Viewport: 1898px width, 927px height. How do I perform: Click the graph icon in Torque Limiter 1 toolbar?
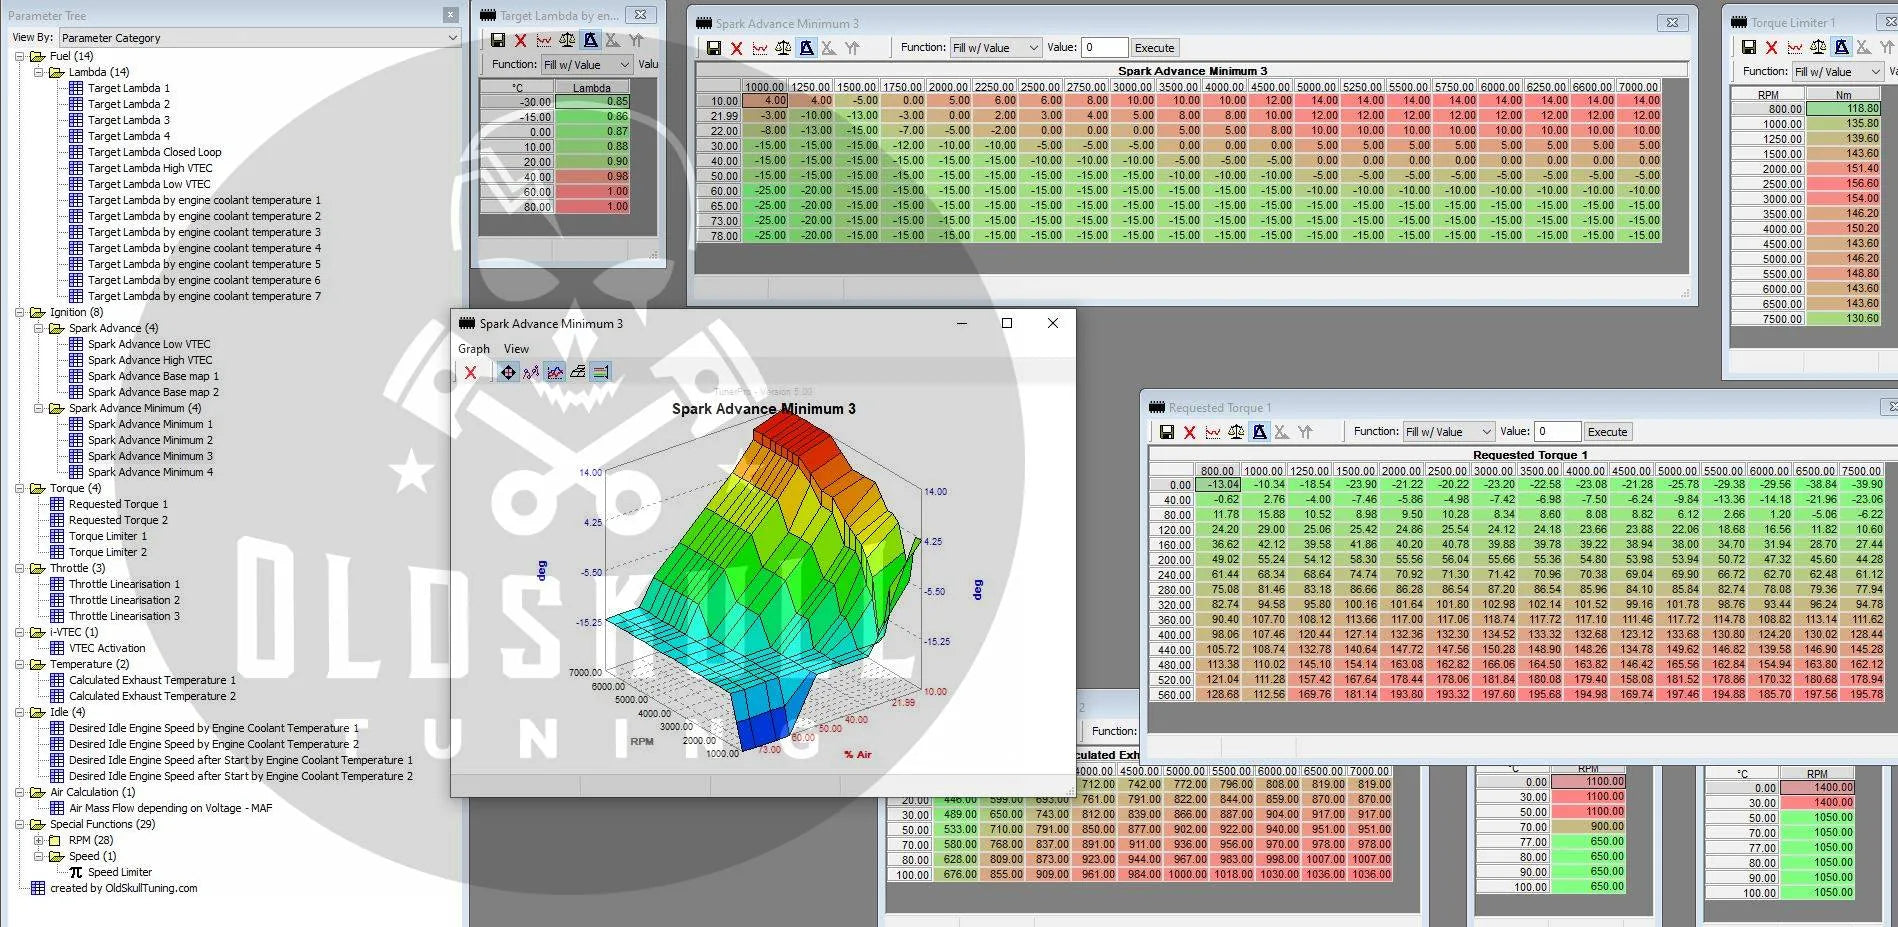(x=1795, y=47)
